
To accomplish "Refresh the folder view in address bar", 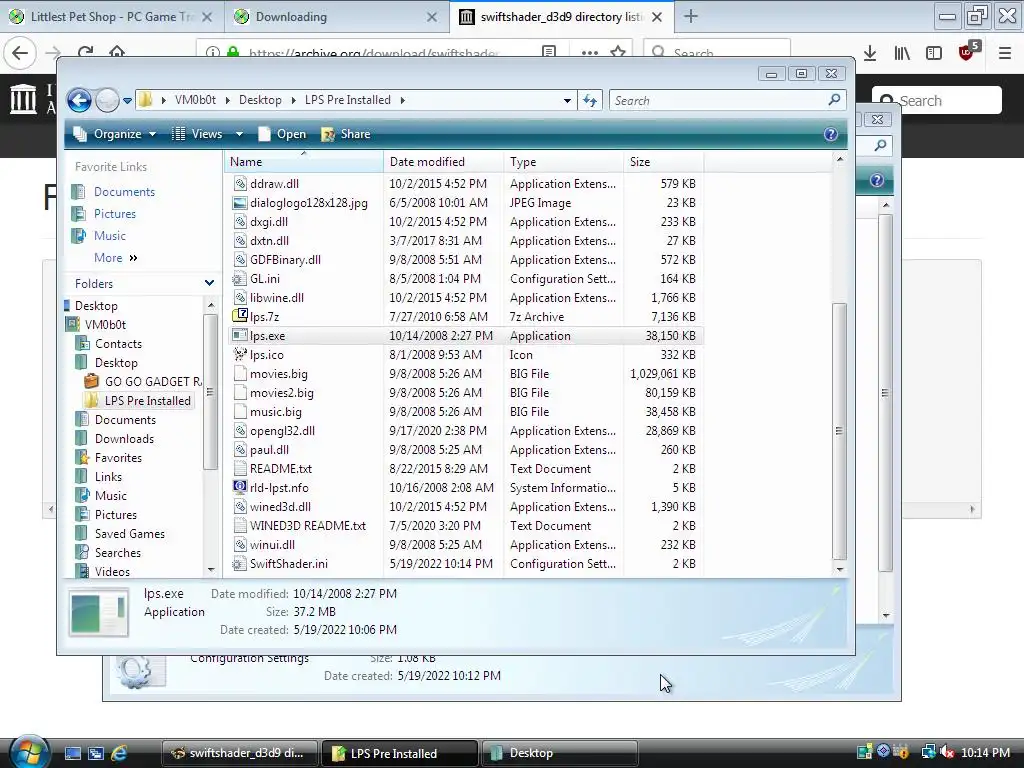I will pyautogui.click(x=590, y=101).
